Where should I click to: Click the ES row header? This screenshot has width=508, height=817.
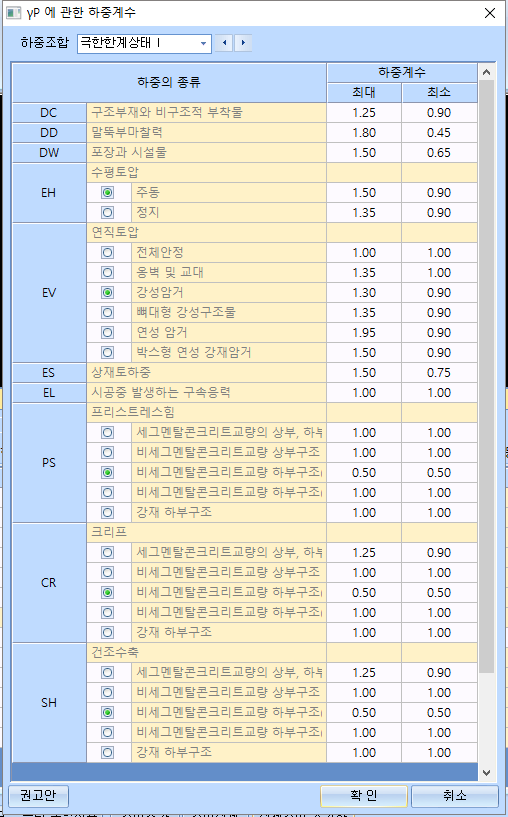point(49,373)
